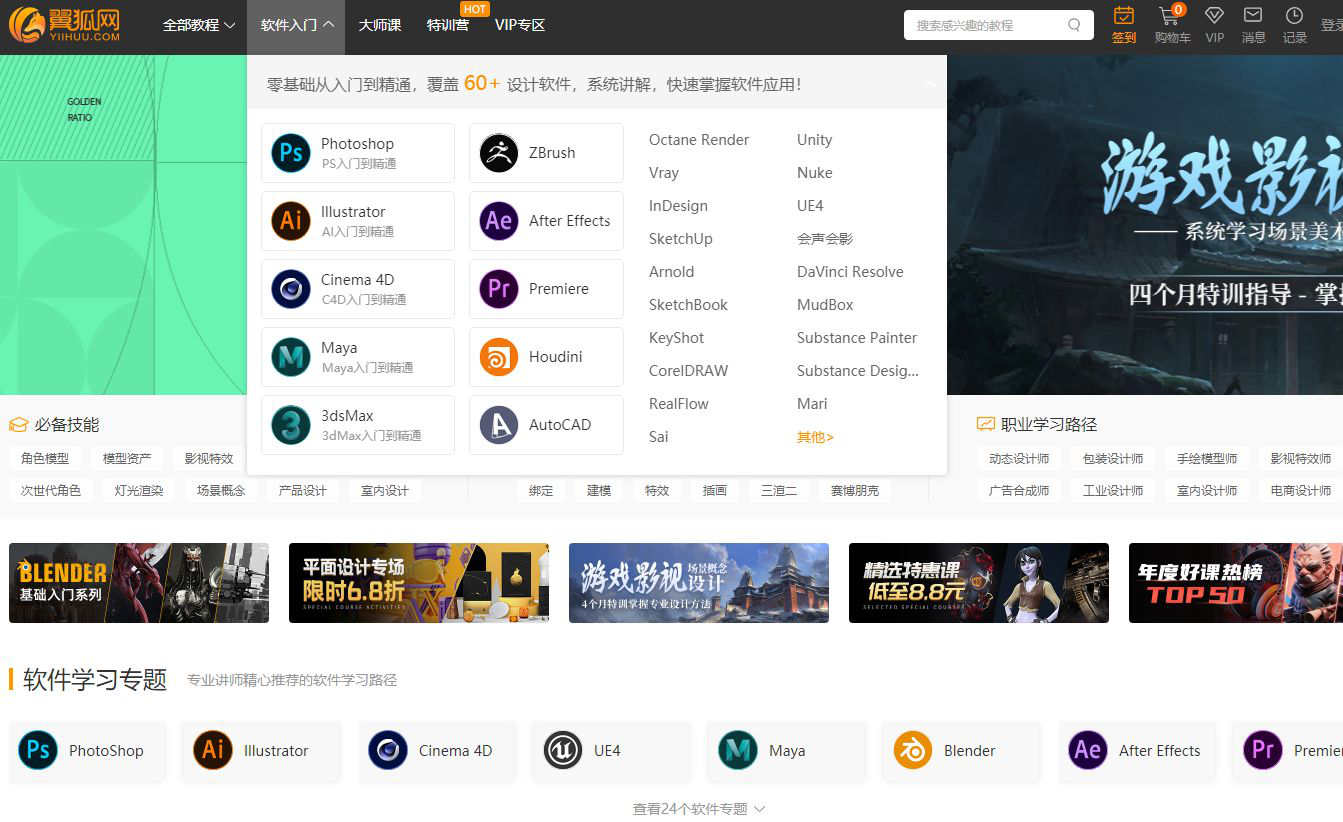1343x822 pixels.
Task: Click the AutoCAD icon
Action: coord(499,425)
